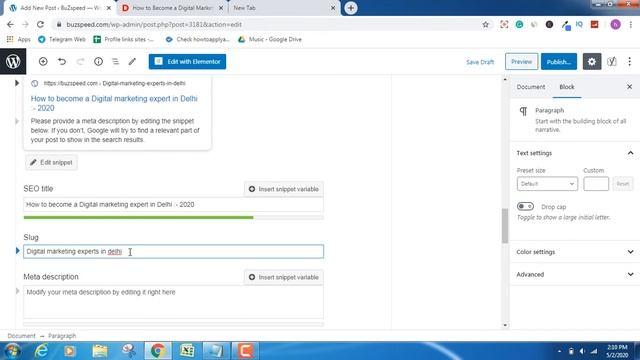Open Music - Google Drive bookmark
This screenshot has width=640, height=360.
click(x=270, y=39)
